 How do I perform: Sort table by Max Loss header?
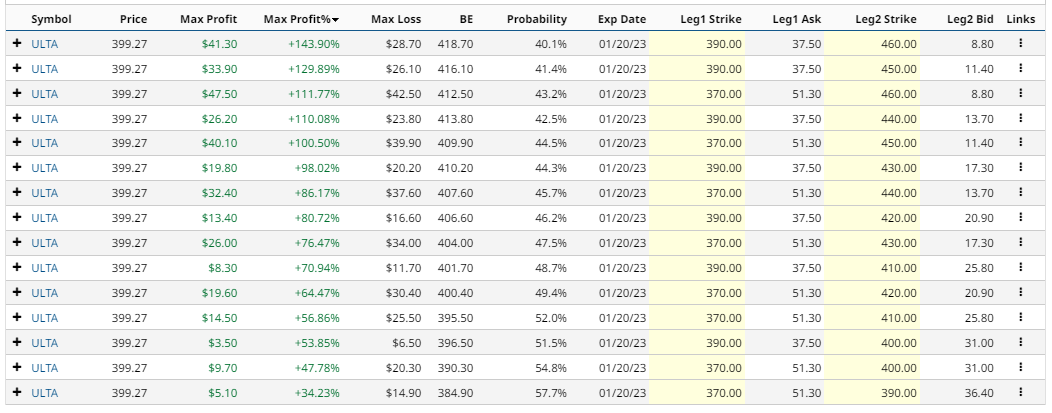(x=396, y=19)
